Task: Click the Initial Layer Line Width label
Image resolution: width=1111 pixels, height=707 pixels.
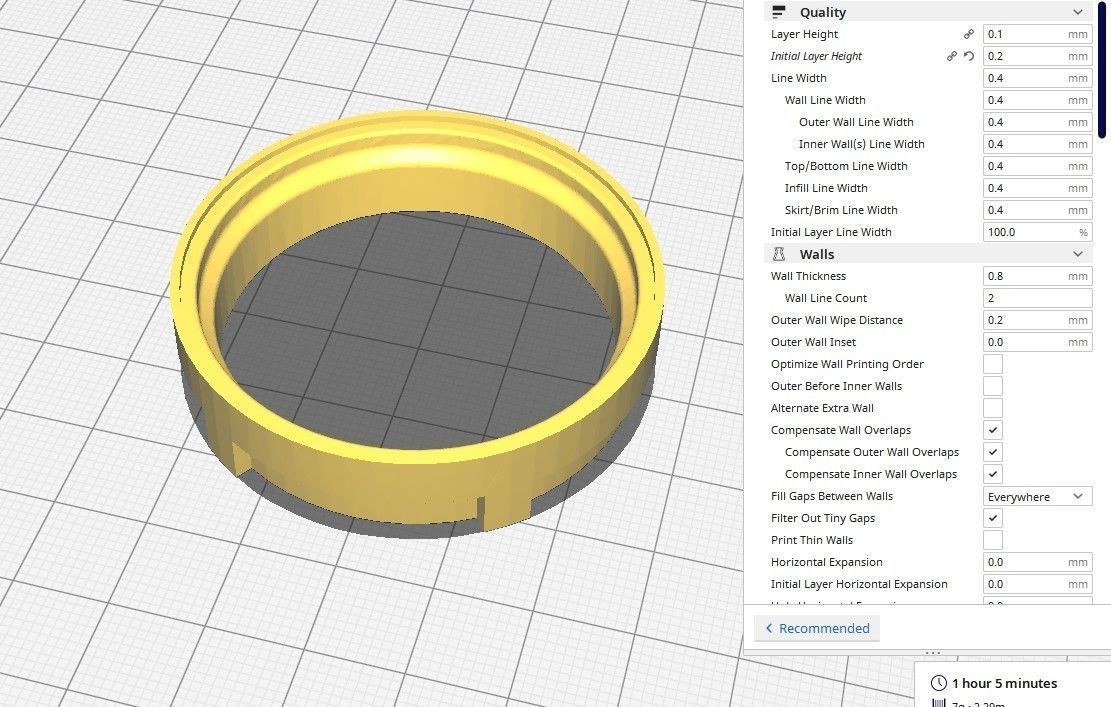Action: 831,232
